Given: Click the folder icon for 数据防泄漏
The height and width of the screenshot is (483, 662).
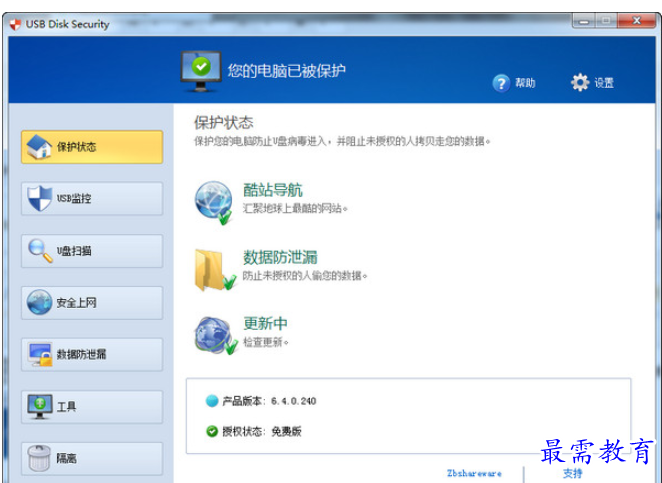Looking at the screenshot, I should click(x=214, y=270).
